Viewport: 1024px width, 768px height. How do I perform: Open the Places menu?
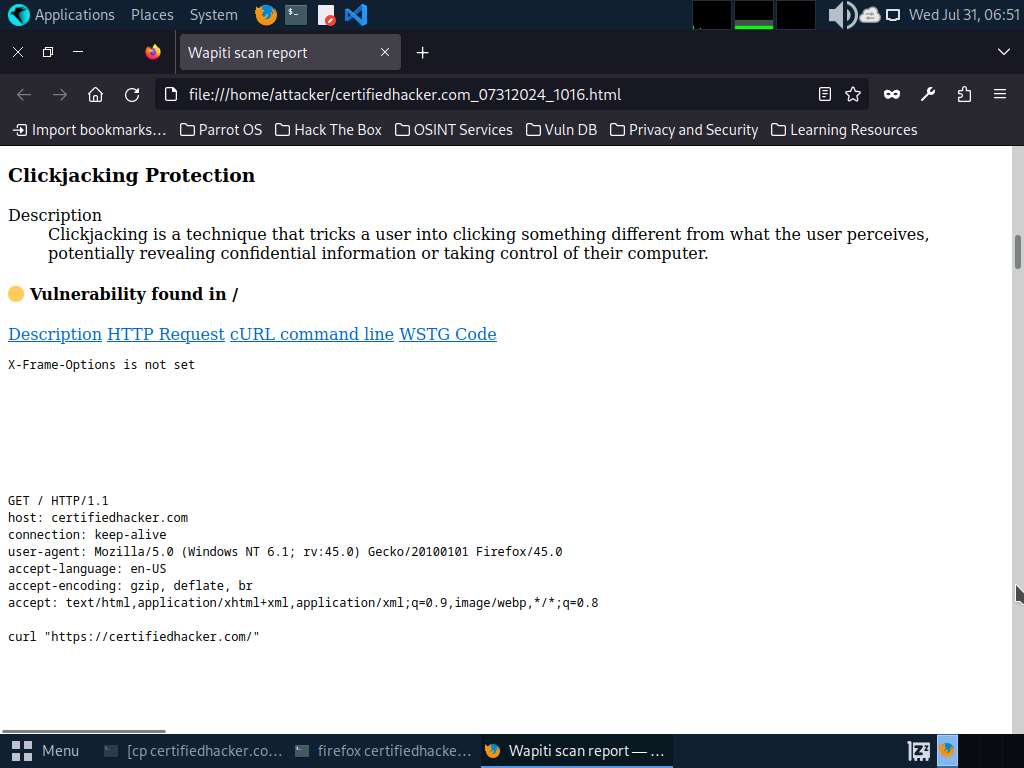click(x=152, y=15)
